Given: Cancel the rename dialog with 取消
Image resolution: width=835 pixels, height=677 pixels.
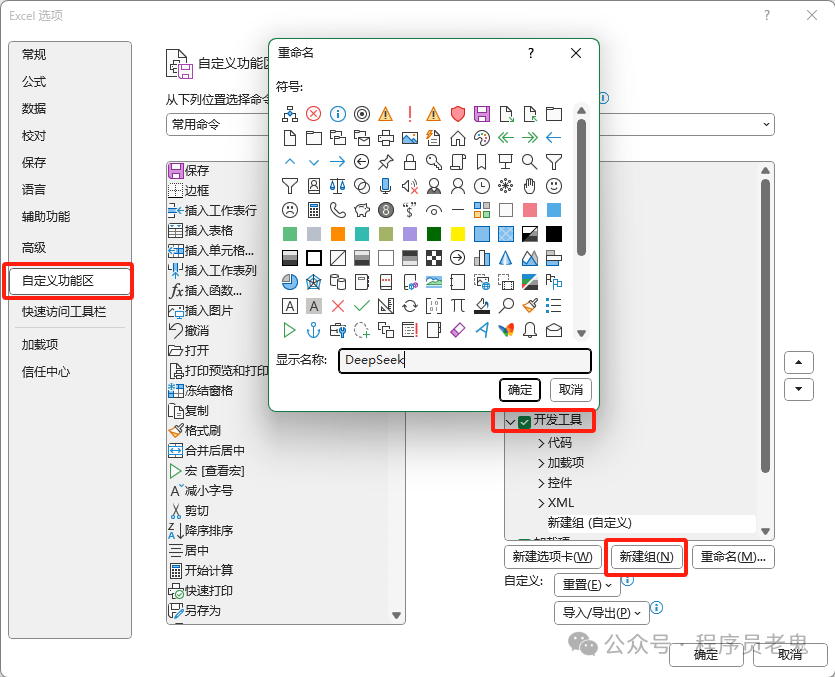Looking at the screenshot, I should pyautogui.click(x=570, y=390).
